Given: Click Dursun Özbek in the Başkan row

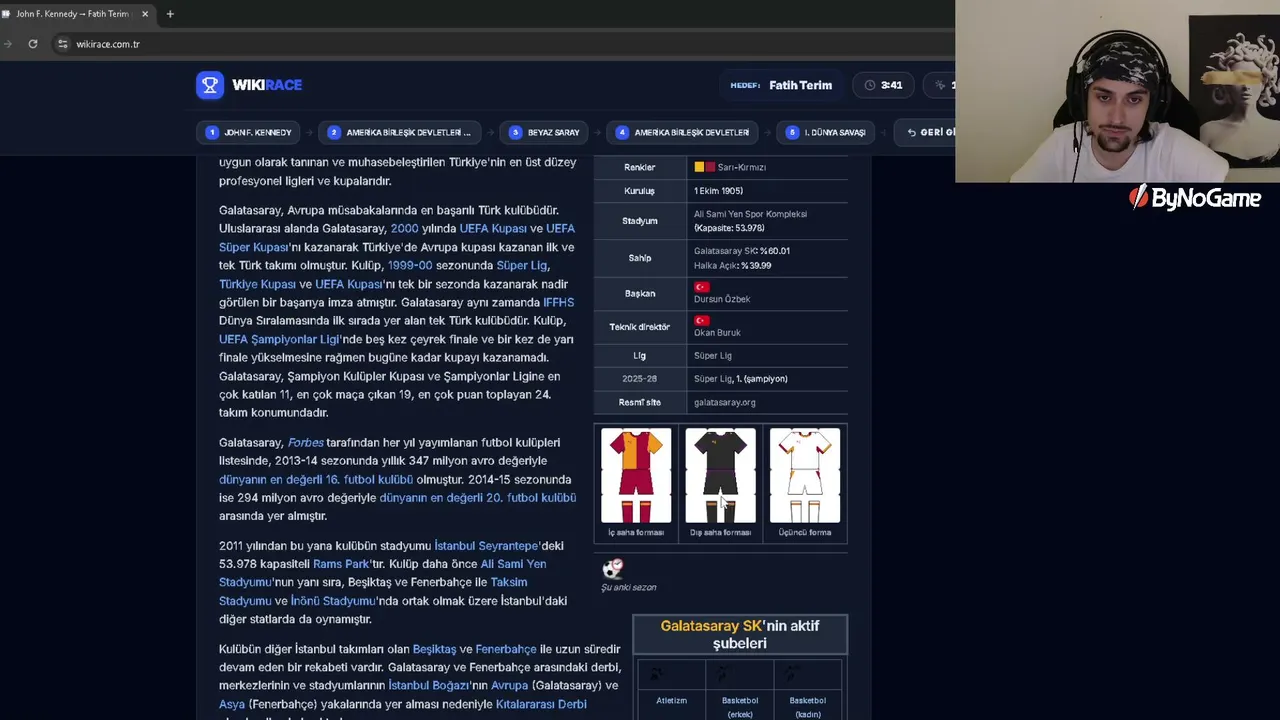Looking at the screenshot, I should 722,299.
